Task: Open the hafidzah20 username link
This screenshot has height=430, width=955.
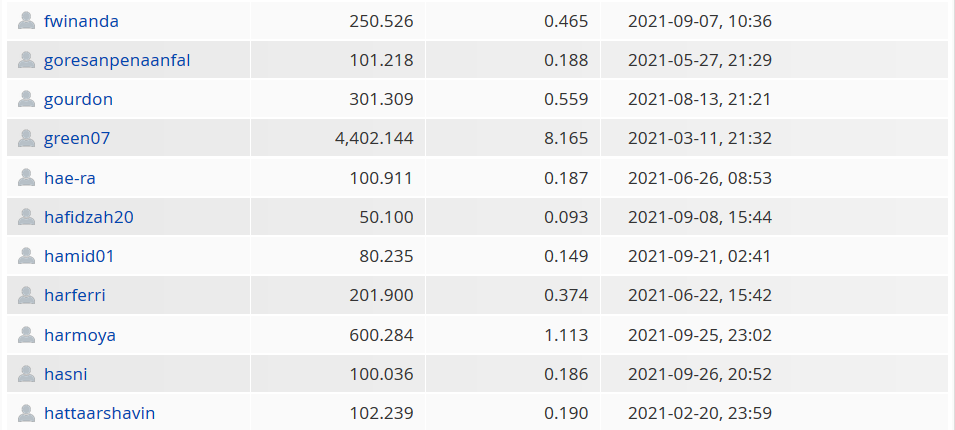Action: (88, 217)
